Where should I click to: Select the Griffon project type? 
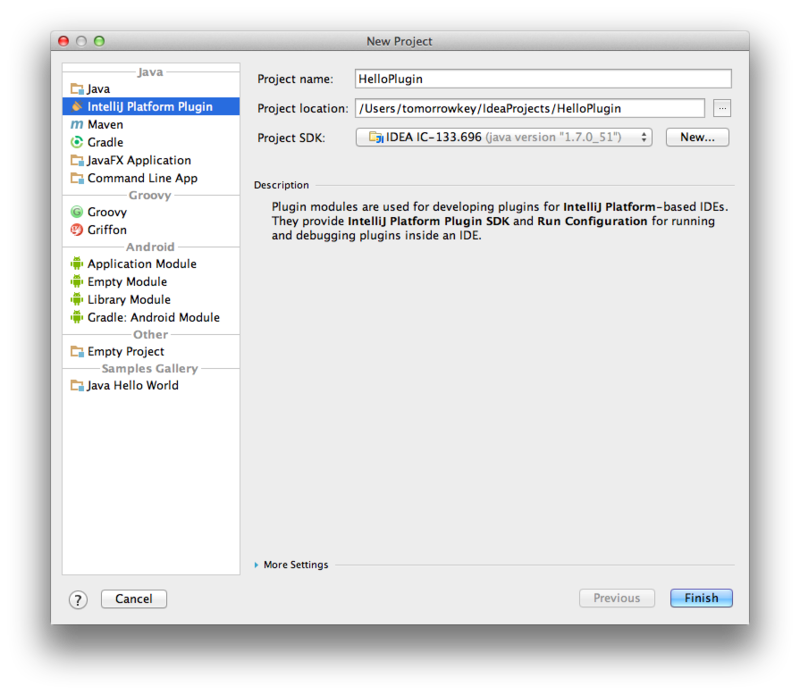pyautogui.click(x=151, y=230)
